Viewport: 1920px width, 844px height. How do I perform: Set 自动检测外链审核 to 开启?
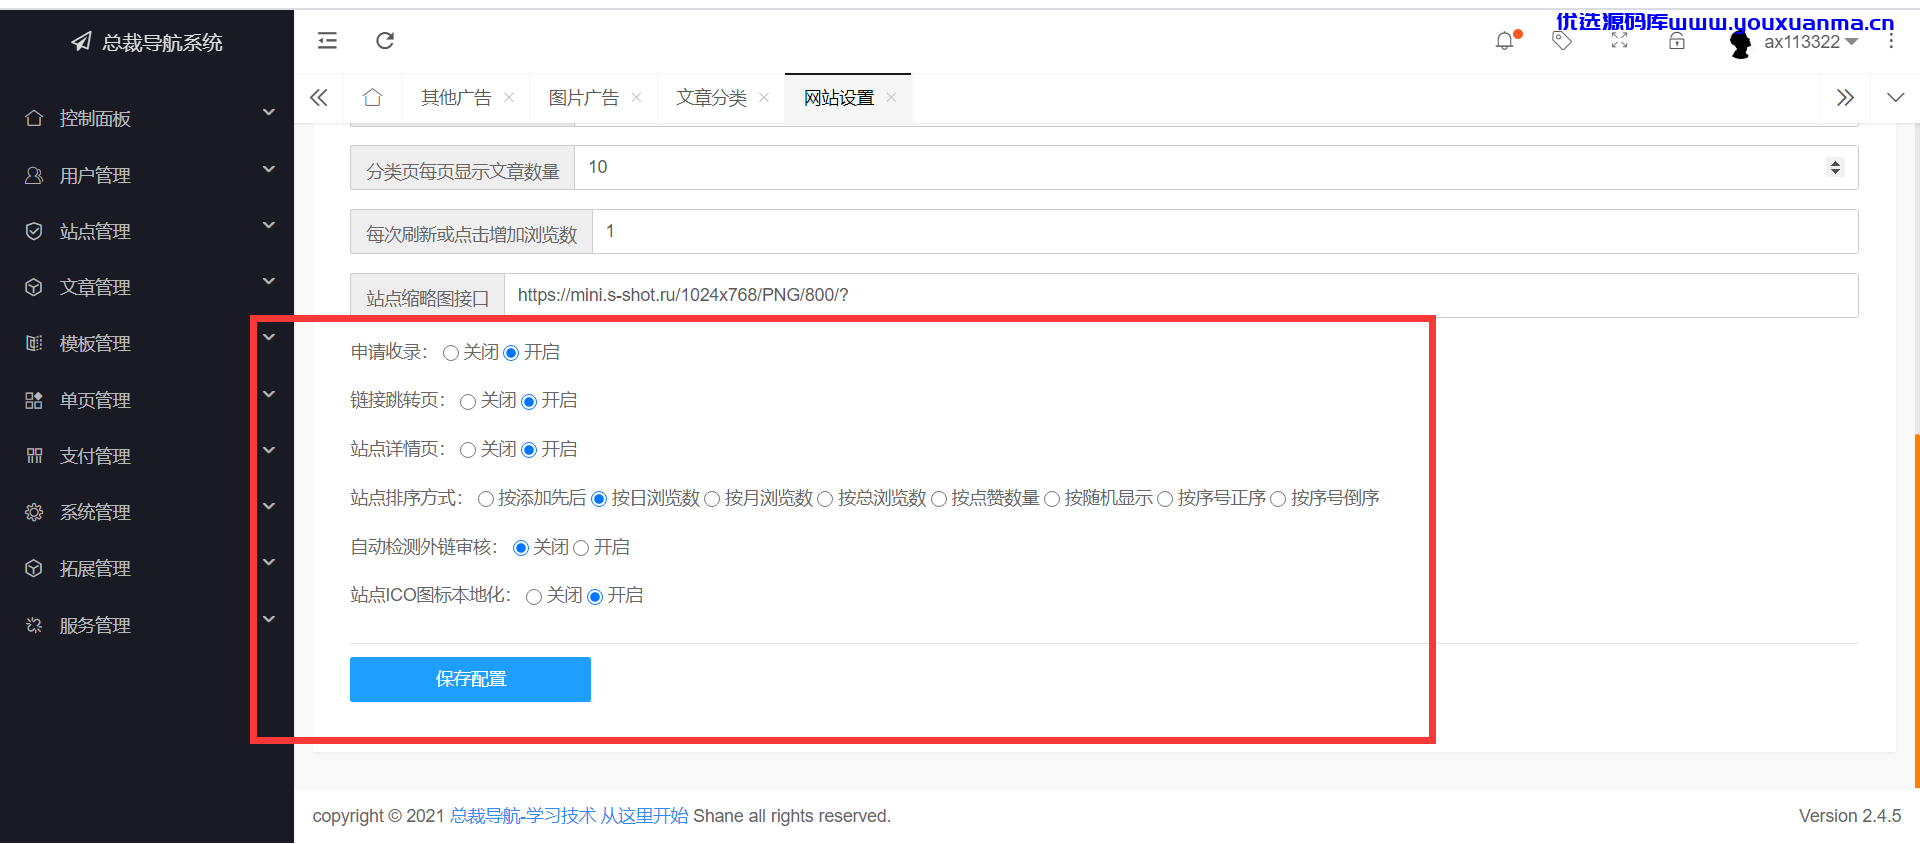[x=581, y=548]
